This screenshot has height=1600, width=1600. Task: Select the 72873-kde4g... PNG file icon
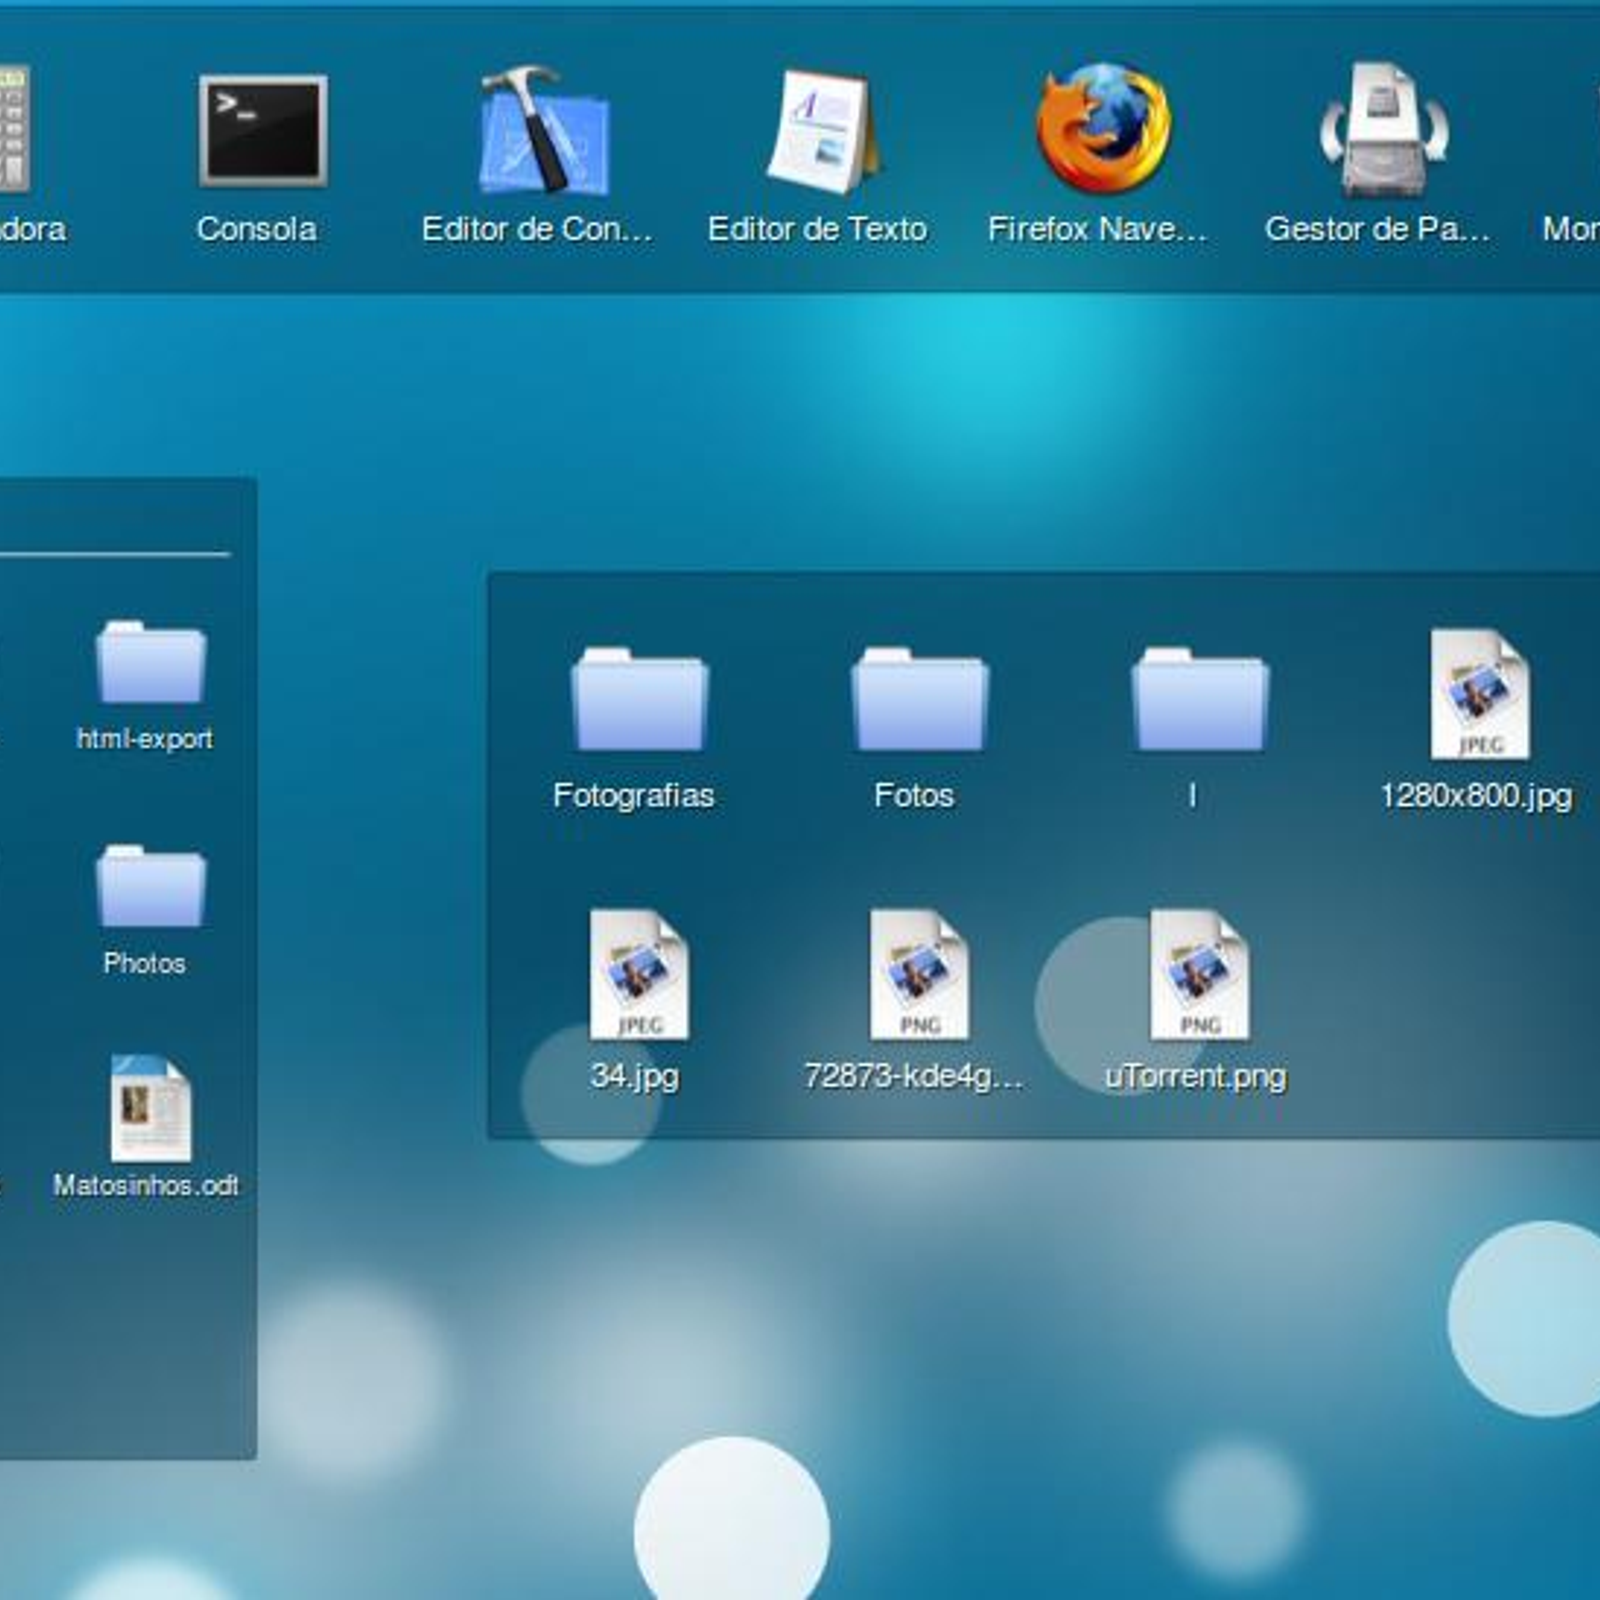tap(919, 975)
